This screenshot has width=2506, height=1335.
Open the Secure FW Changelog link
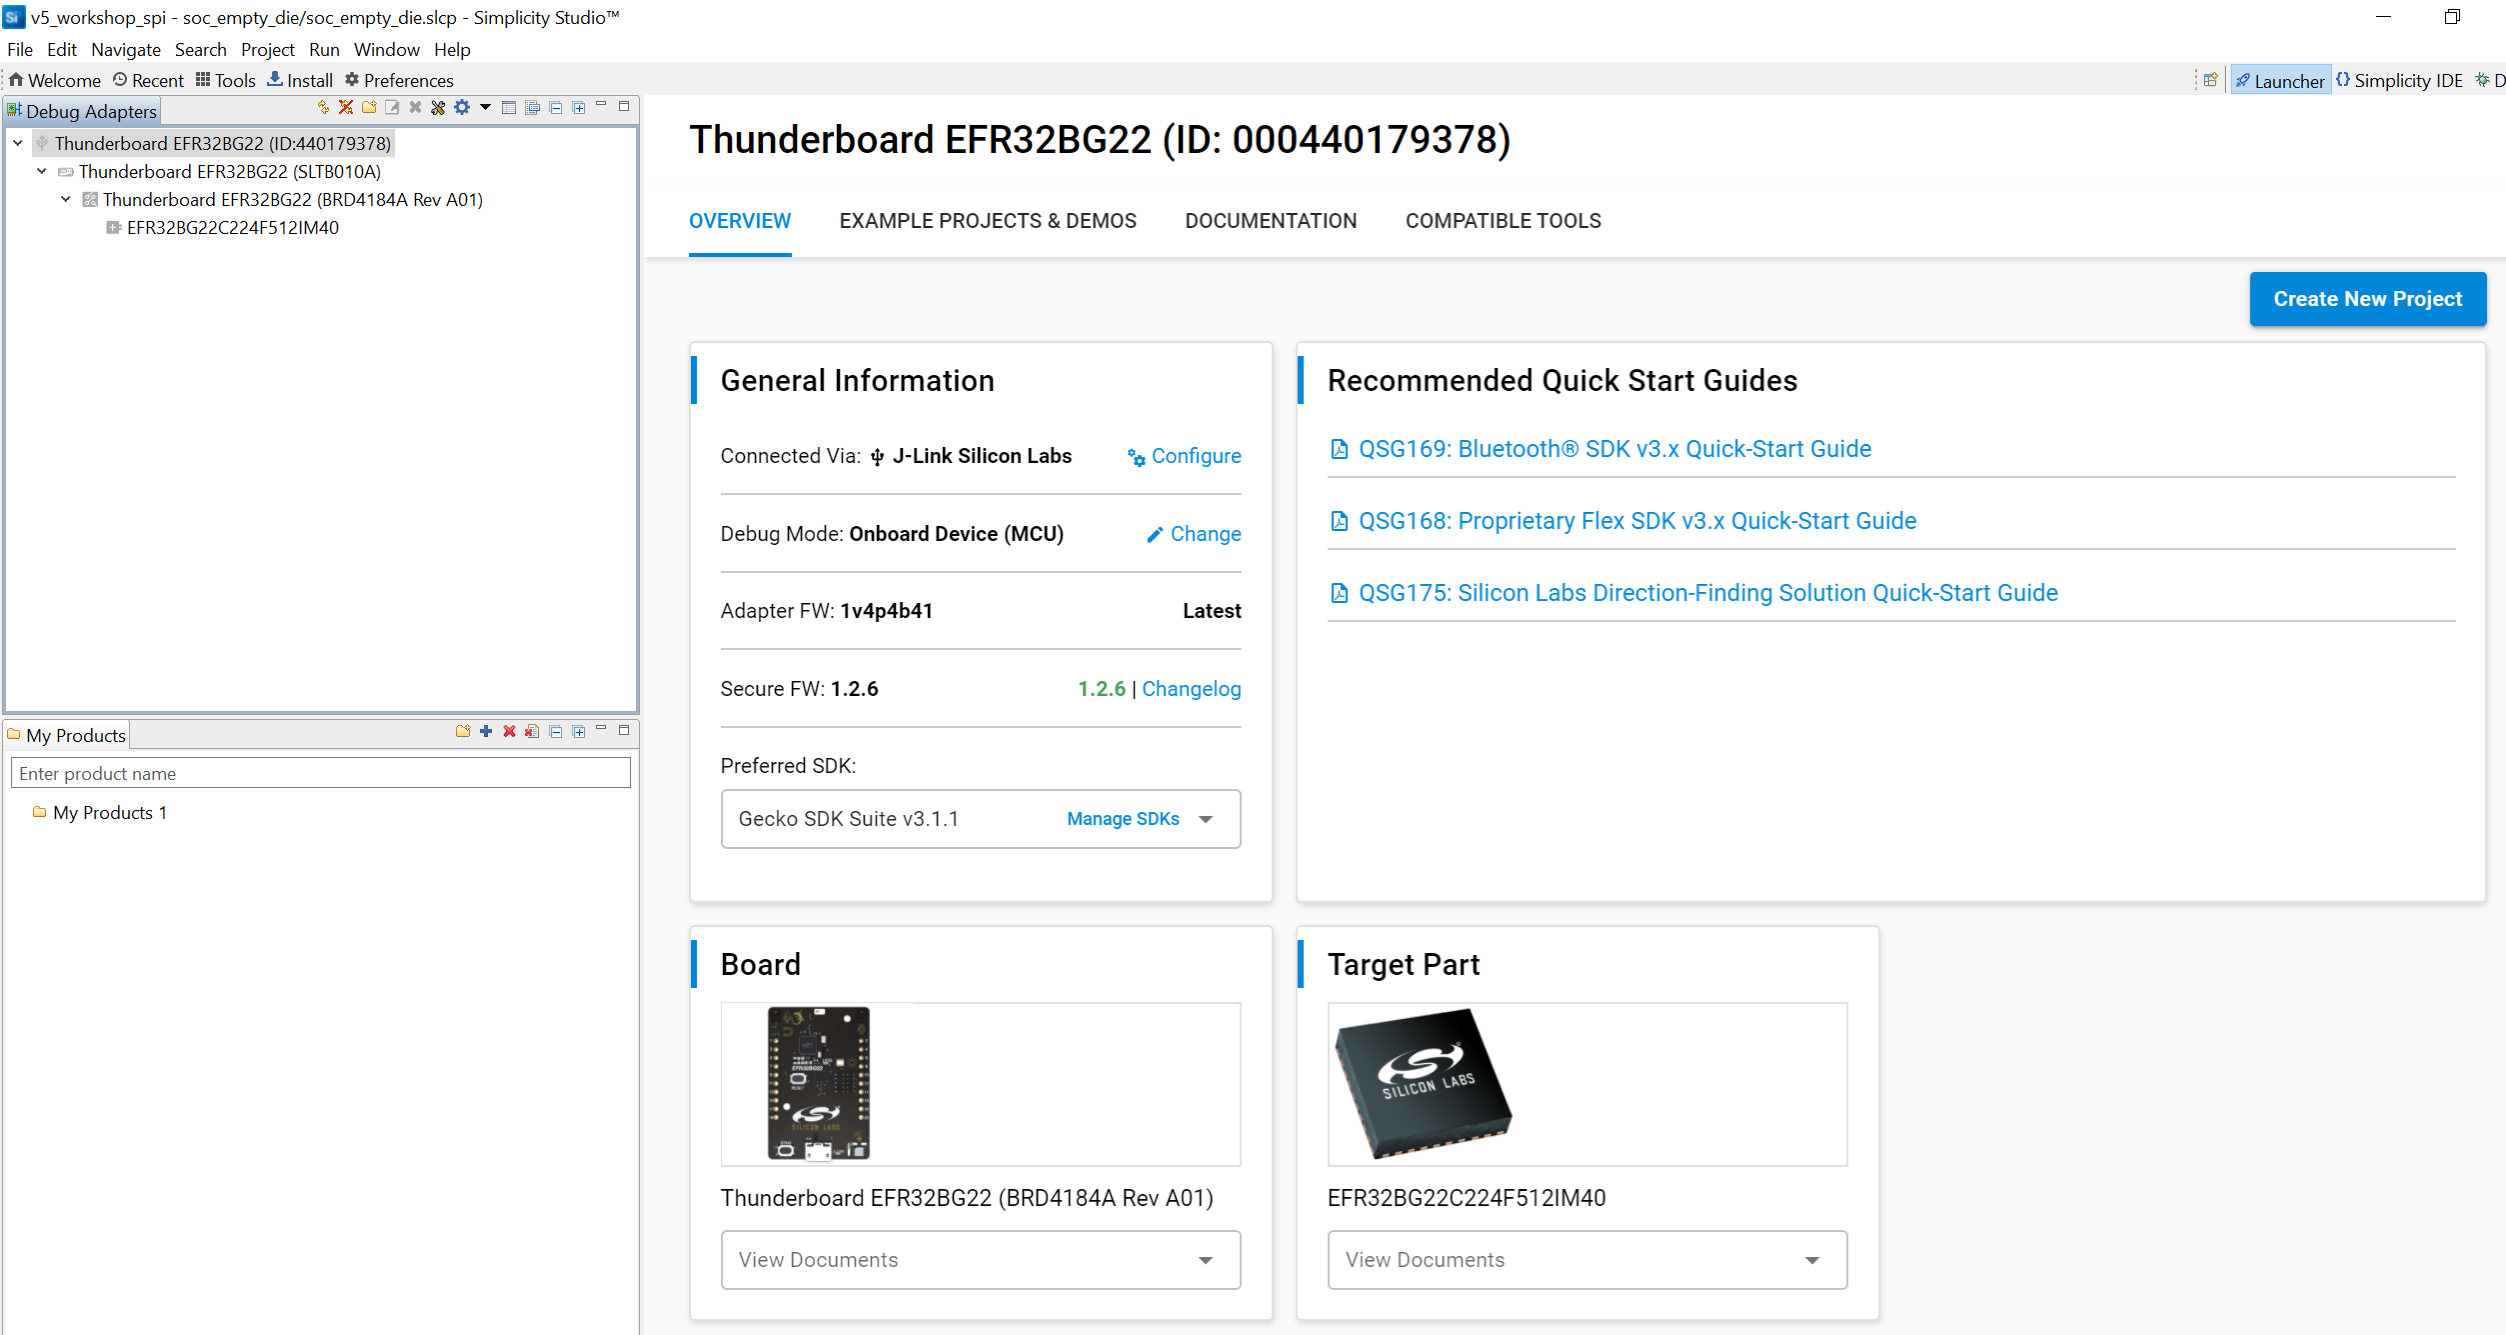[x=1191, y=689]
